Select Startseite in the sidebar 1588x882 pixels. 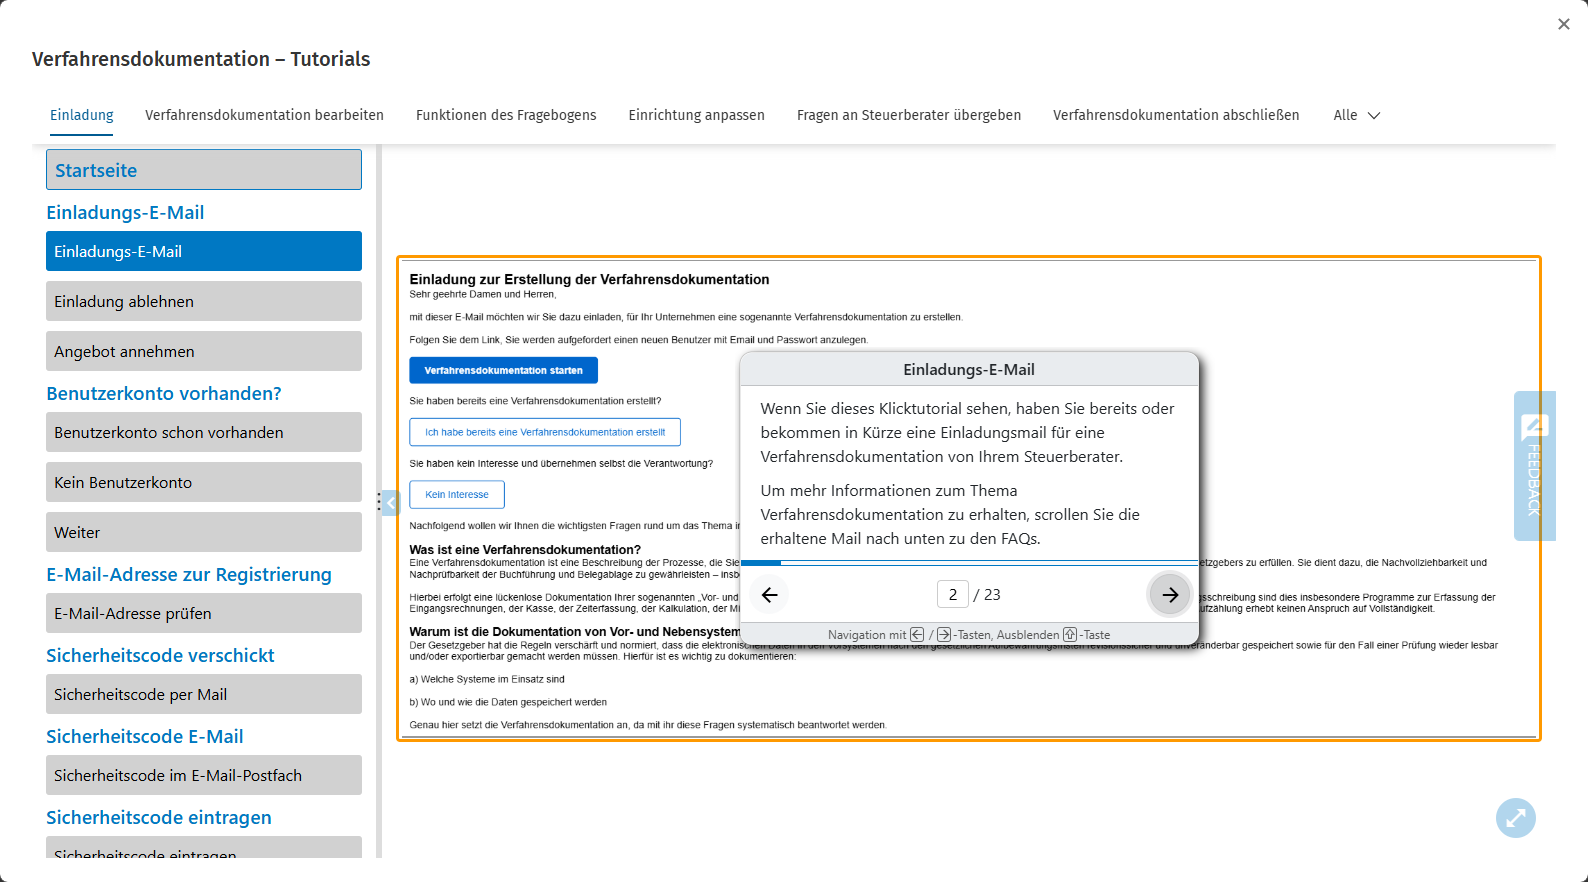coord(204,170)
